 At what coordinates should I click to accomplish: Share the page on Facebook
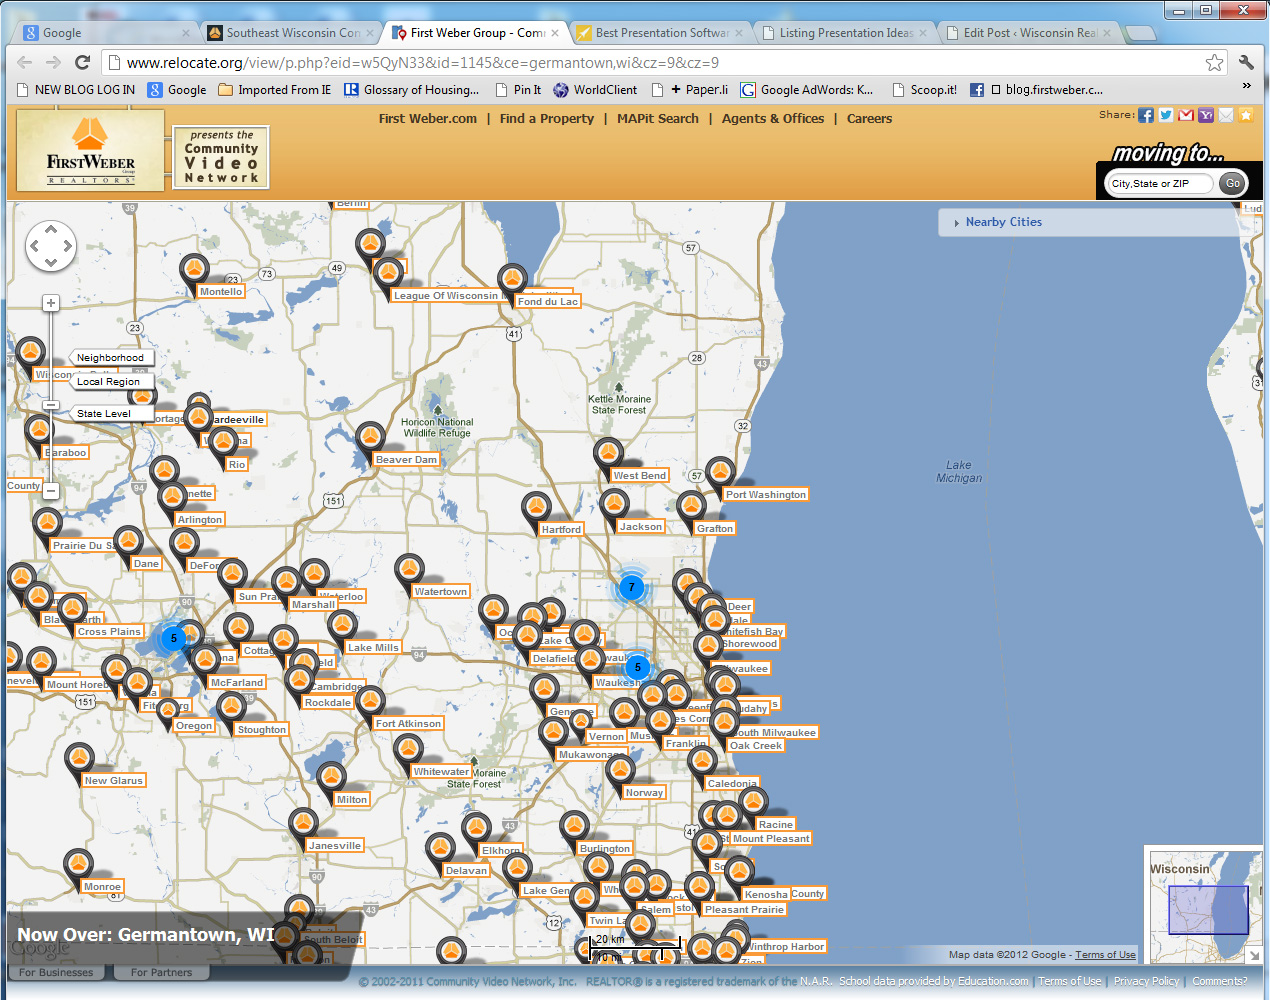(x=1146, y=115)
